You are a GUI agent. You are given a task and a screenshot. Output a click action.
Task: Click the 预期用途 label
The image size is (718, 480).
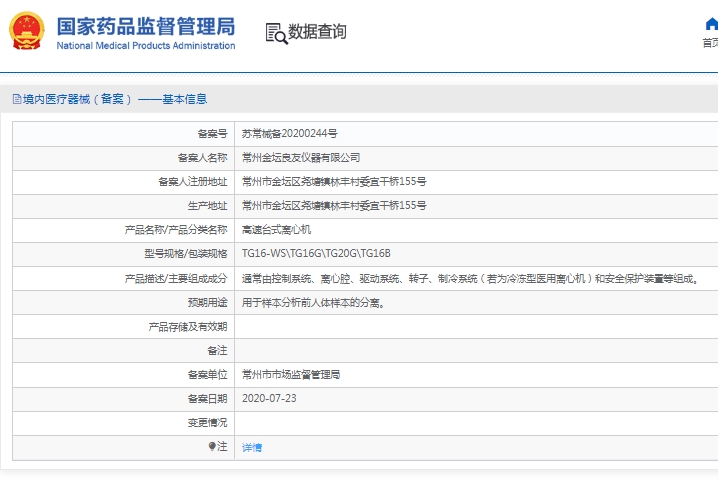207,303
